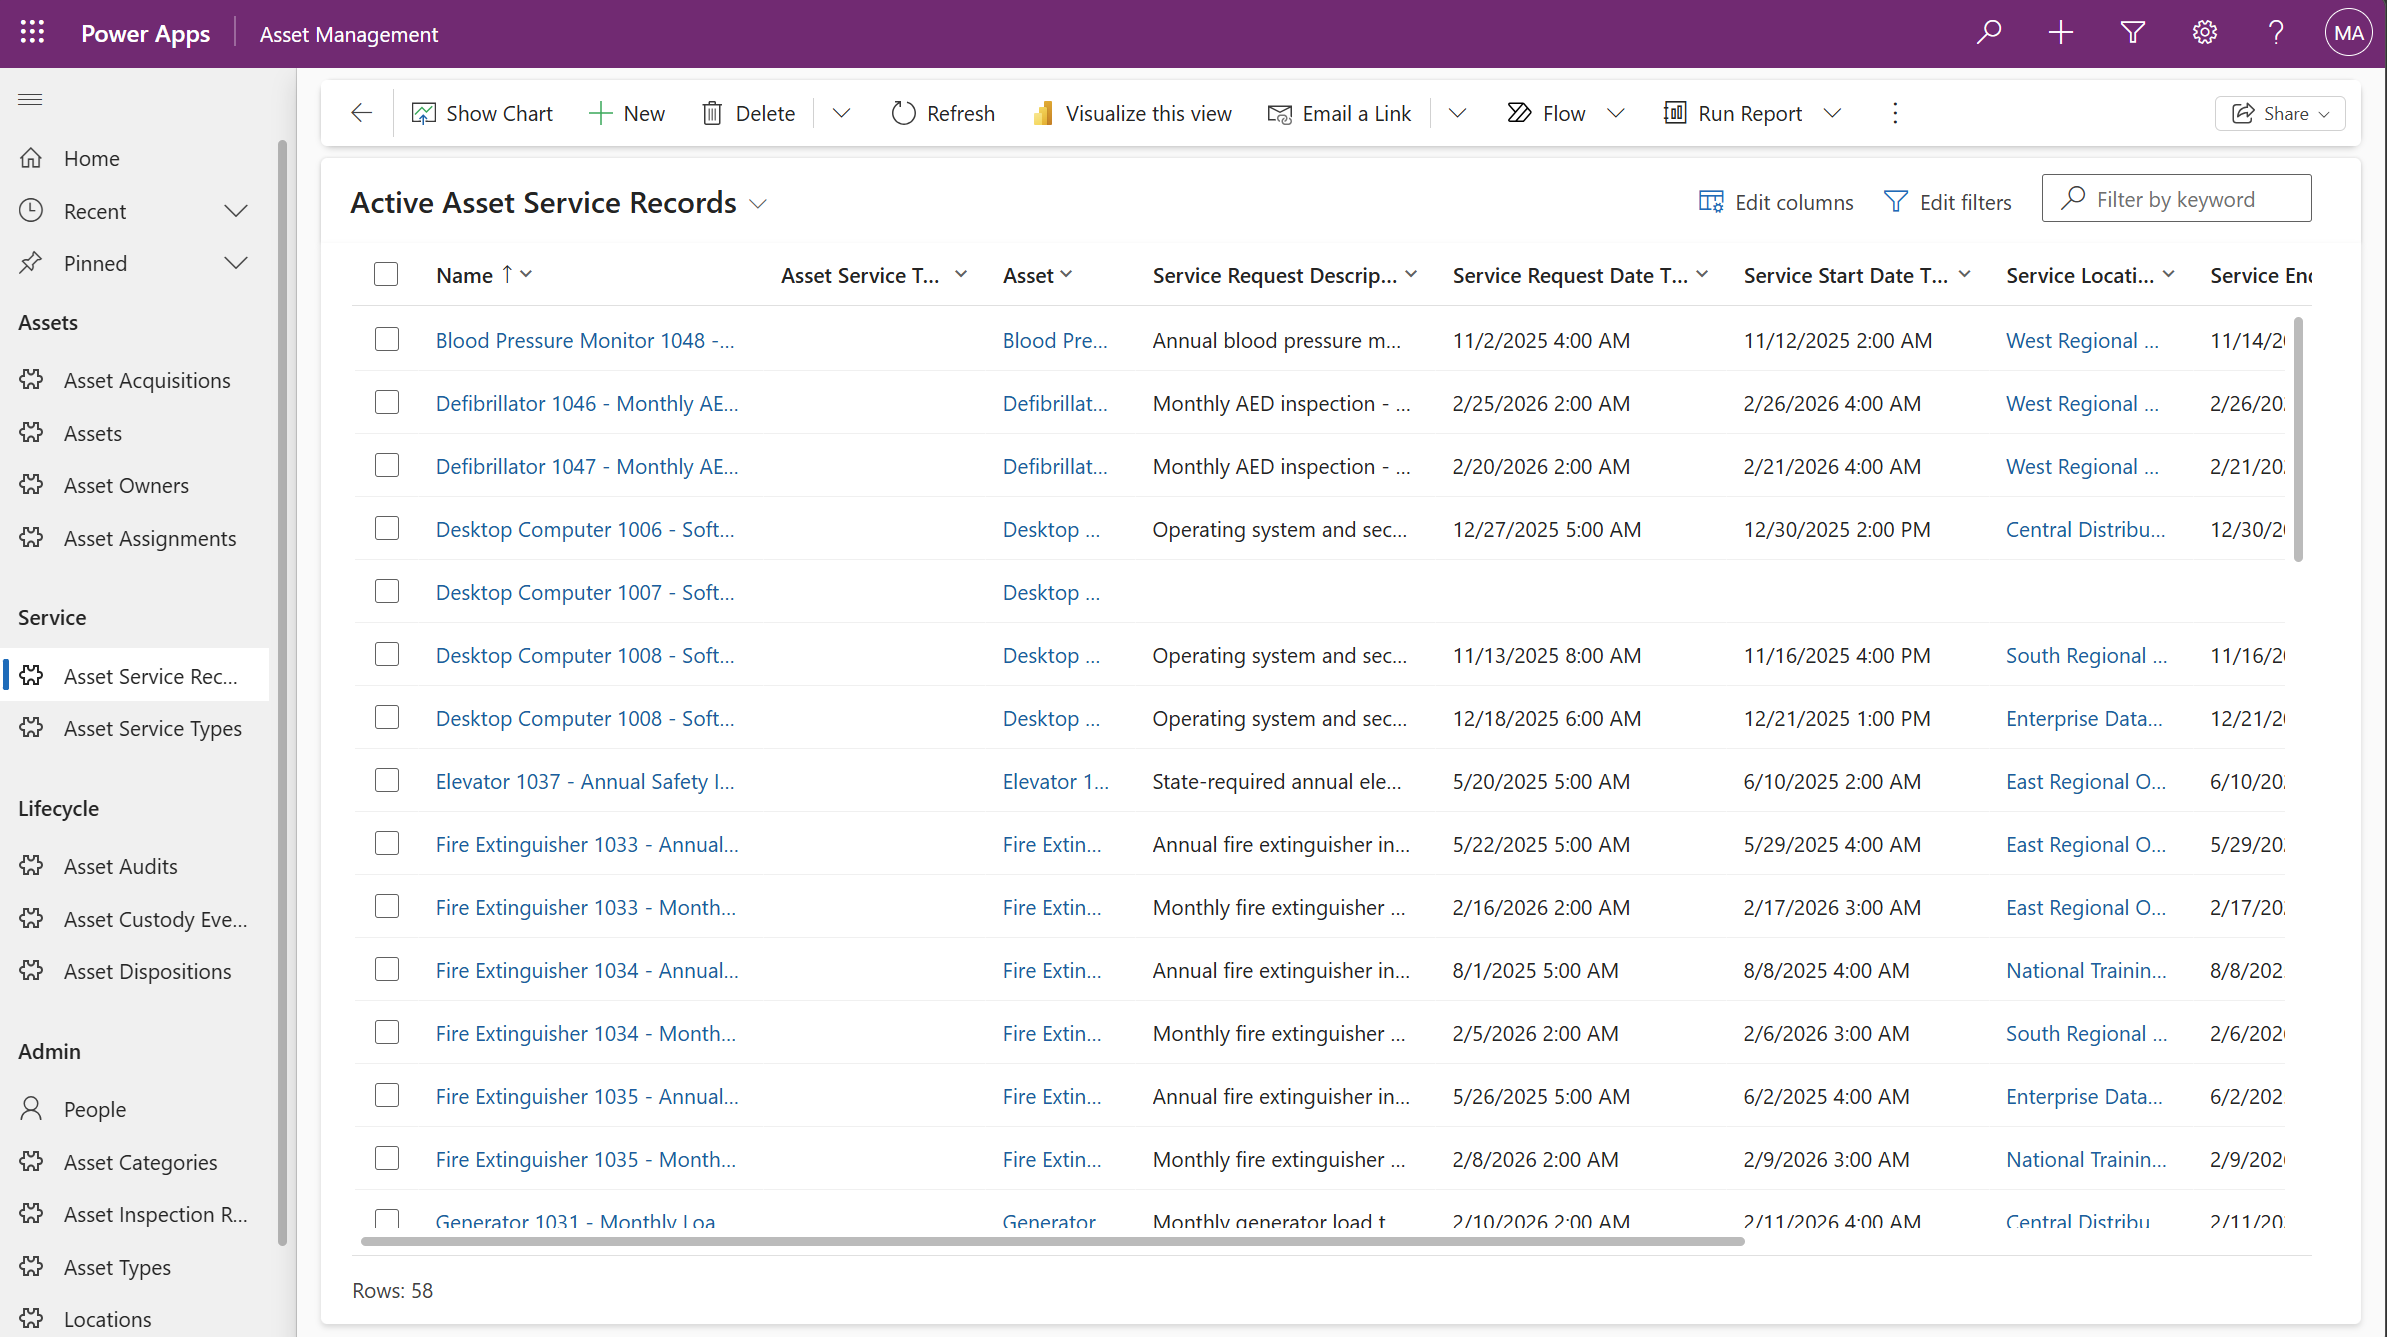Open Active Asset Service Records view selector

(x=560, y=203)
